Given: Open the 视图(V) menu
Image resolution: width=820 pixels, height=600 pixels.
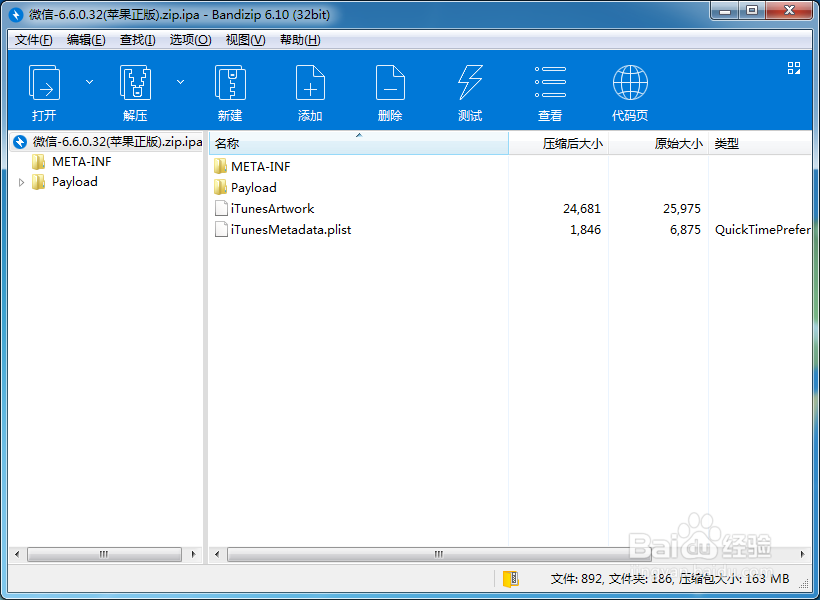Looking at the screenshot, I should 245,40.
